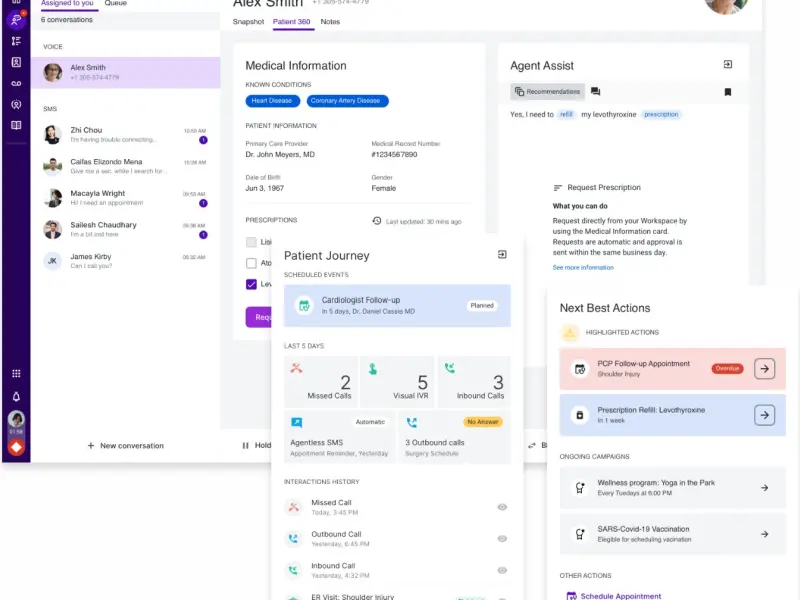Open the Sailesh Chaudhary SMS conversation
800x600 pixels.
pos(126,230)
